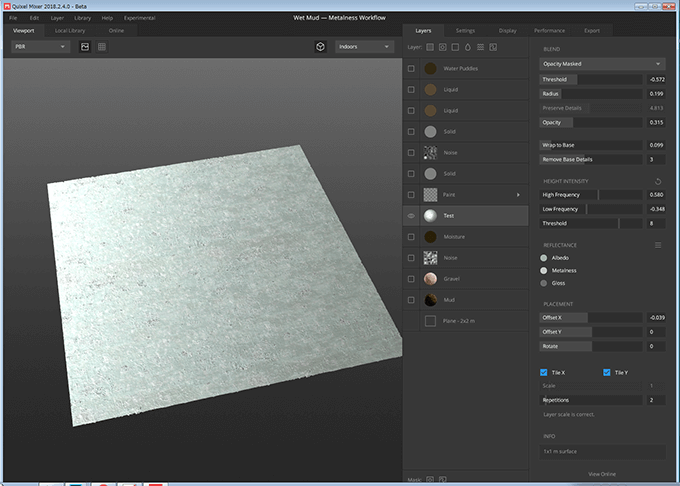This screenshot has width=680, height=486.
Task: Switch to the Settings tab
Action: tap(465, 31)
